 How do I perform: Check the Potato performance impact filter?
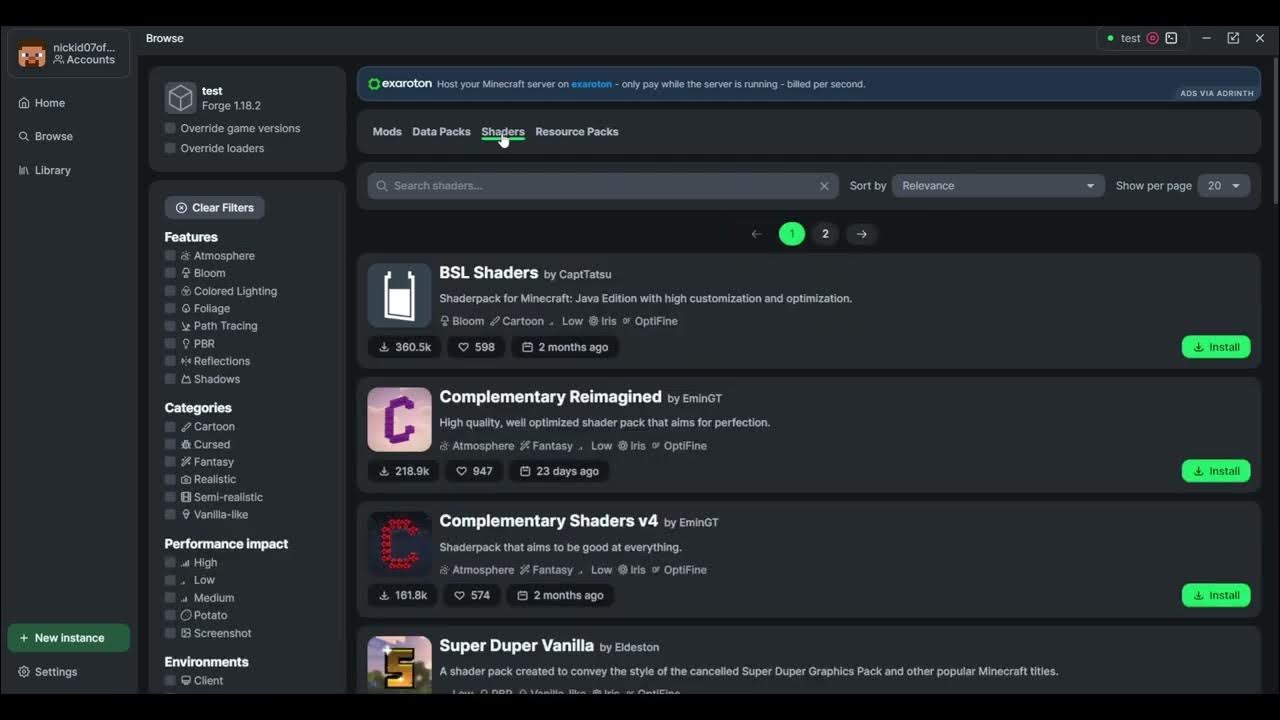[170, 615]
